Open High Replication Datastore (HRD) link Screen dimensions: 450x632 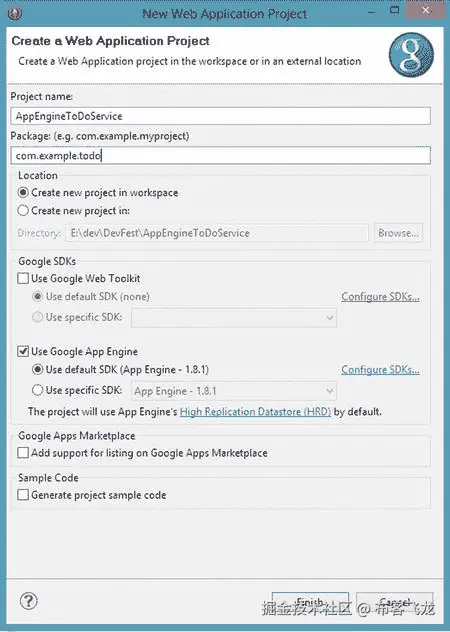pyautogui.click(x=255, y=412)
